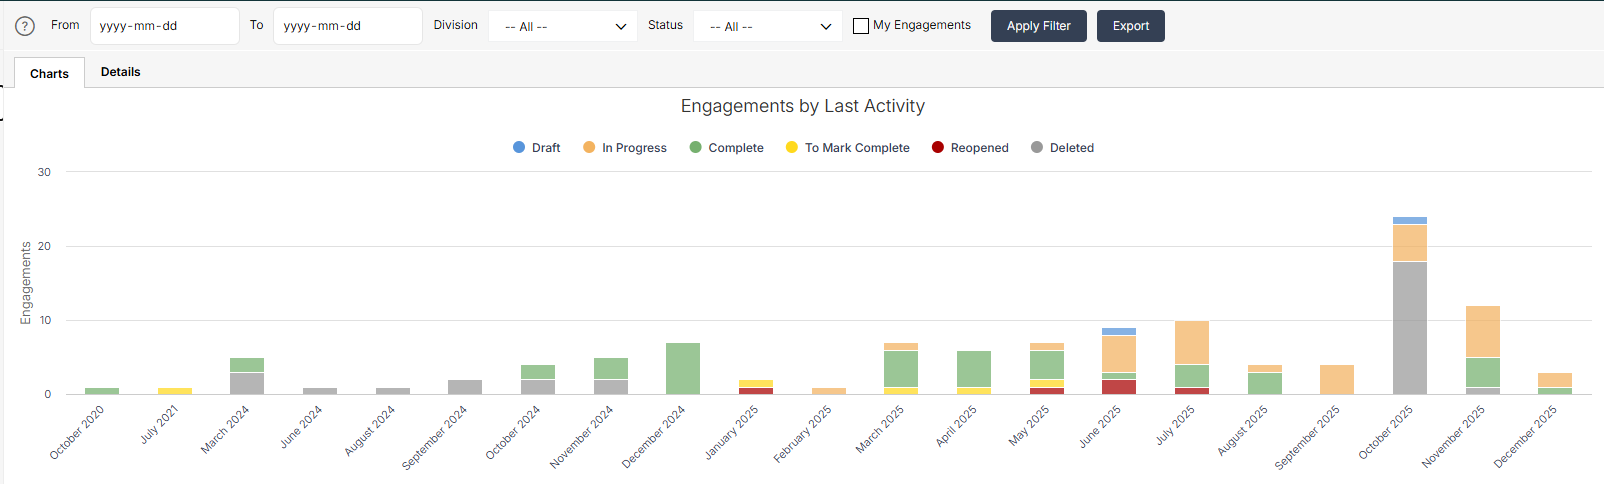This screenshot has height=484, width=1604.
Task: Select the Charts tab
Action: [49, 73]
